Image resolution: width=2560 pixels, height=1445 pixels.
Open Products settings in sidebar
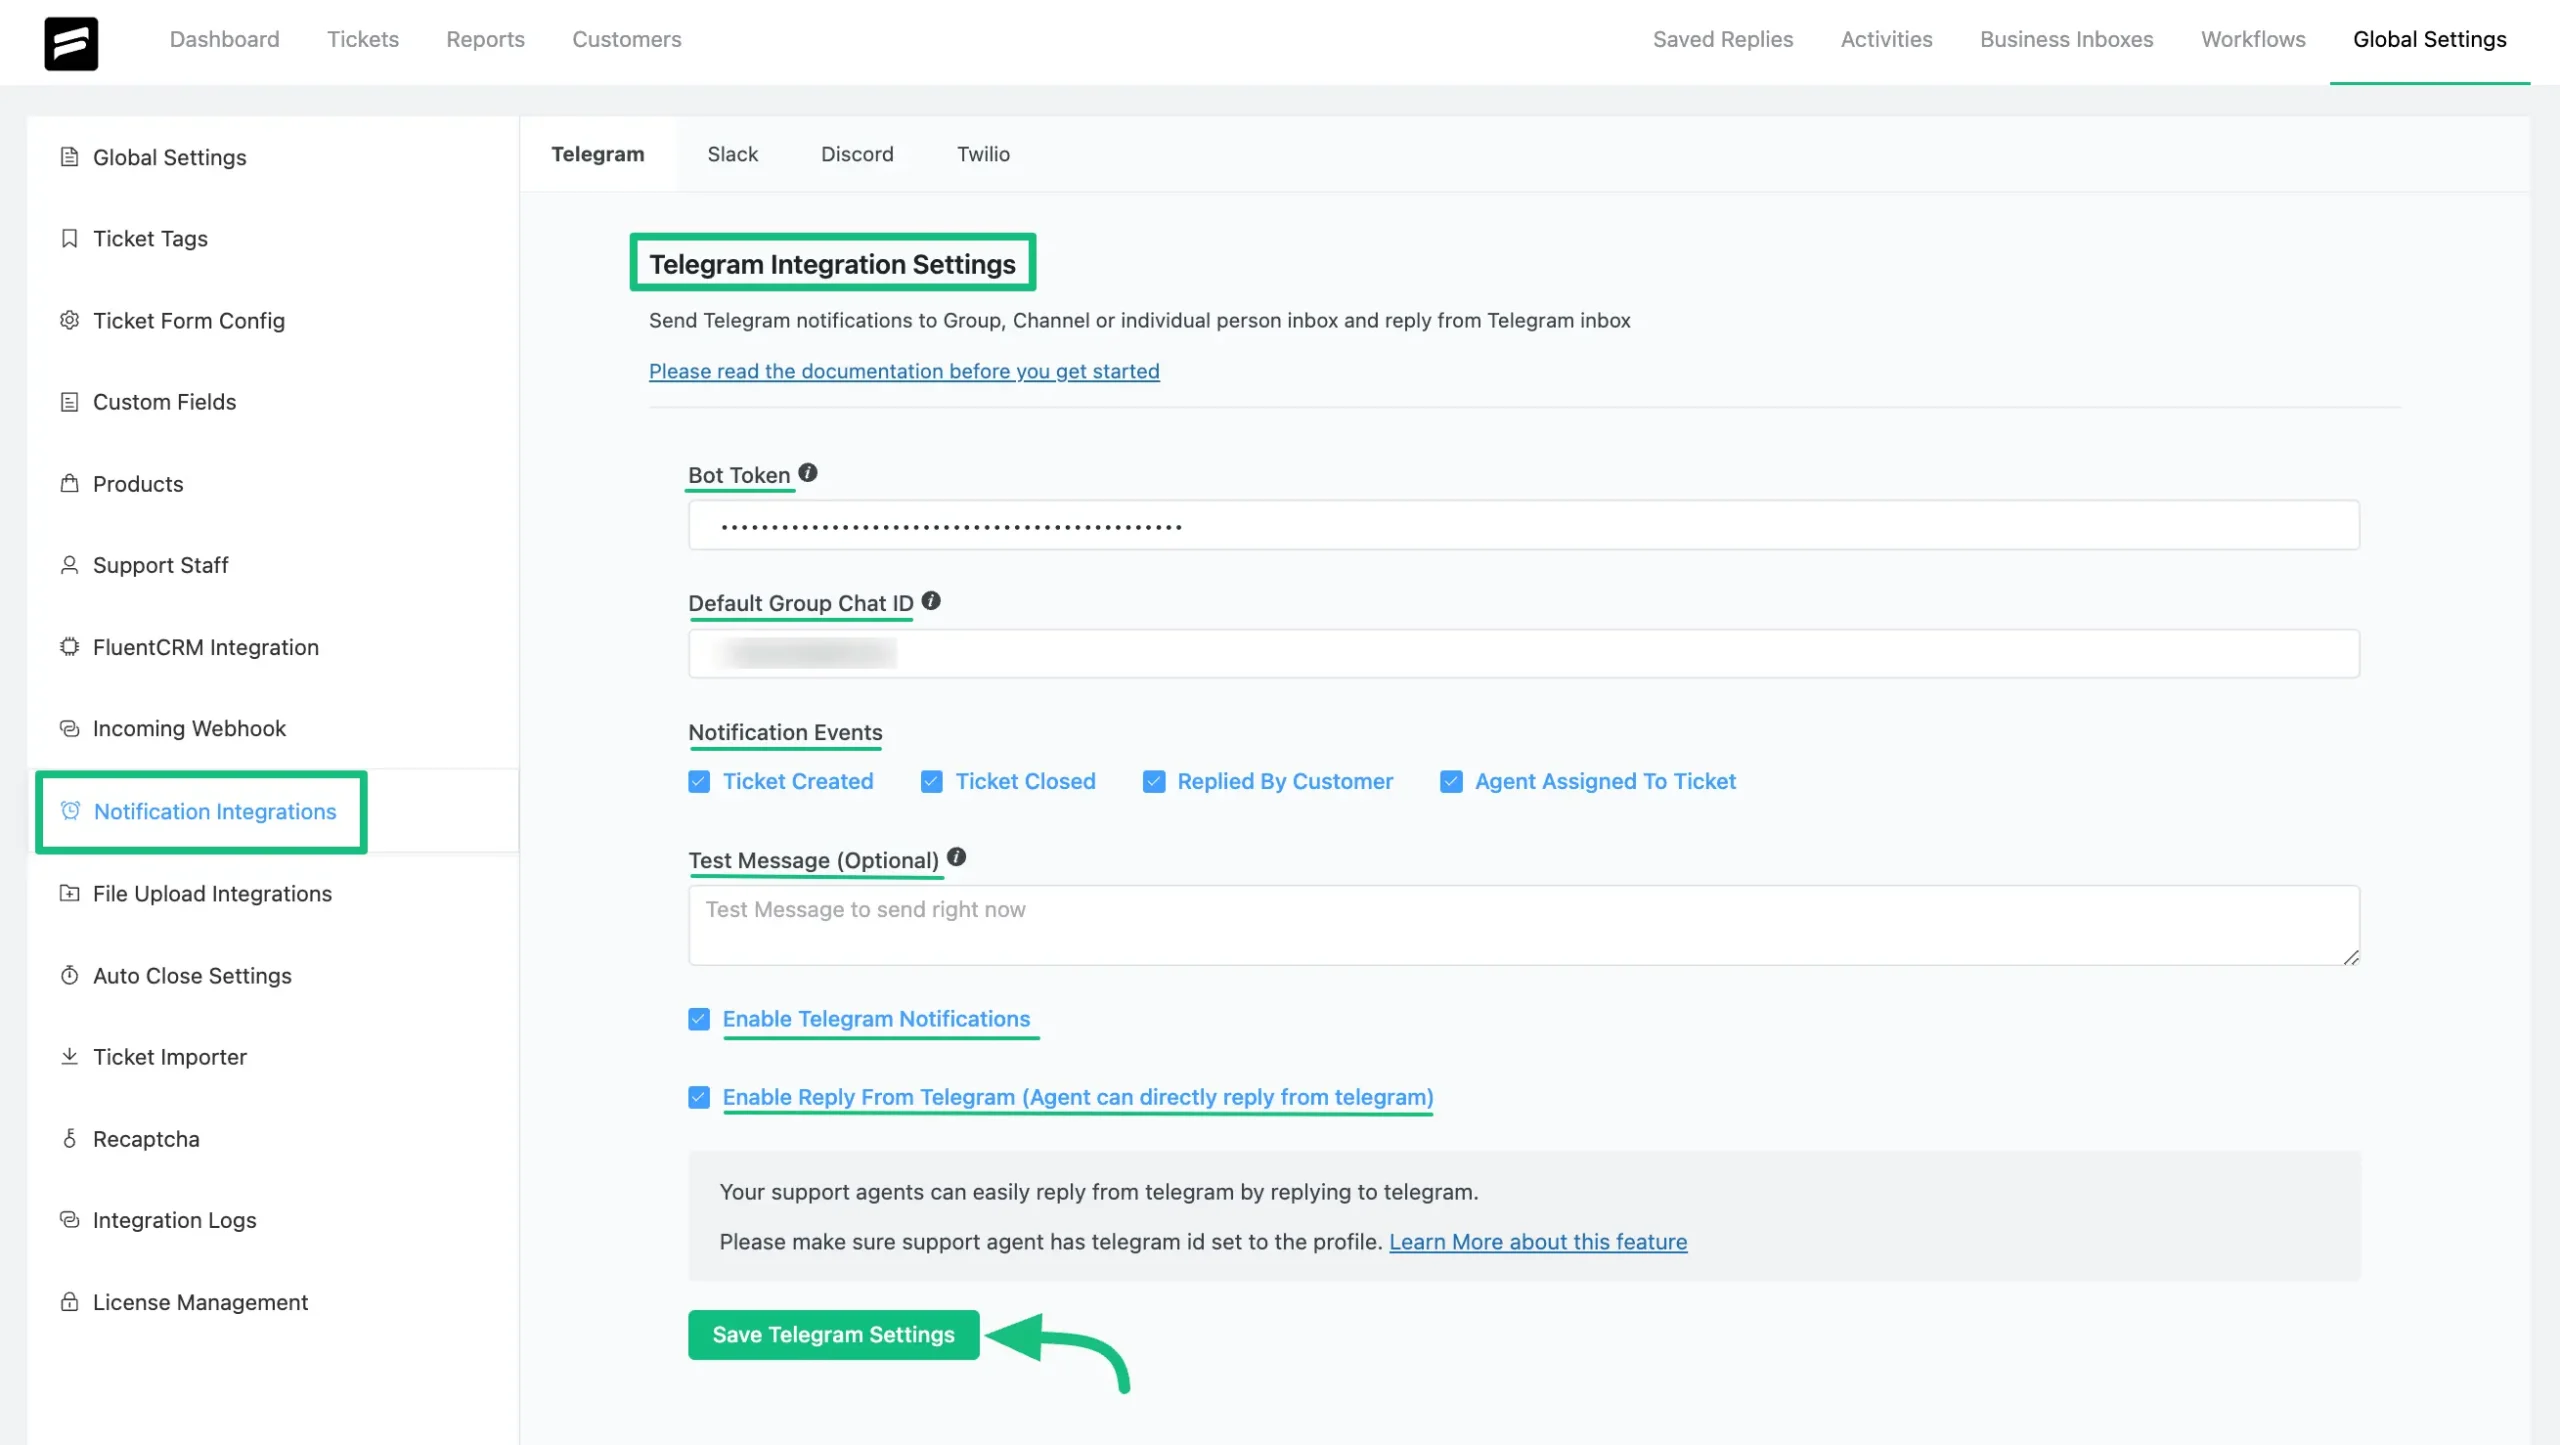pyautogui.click(x=138, y=483)
